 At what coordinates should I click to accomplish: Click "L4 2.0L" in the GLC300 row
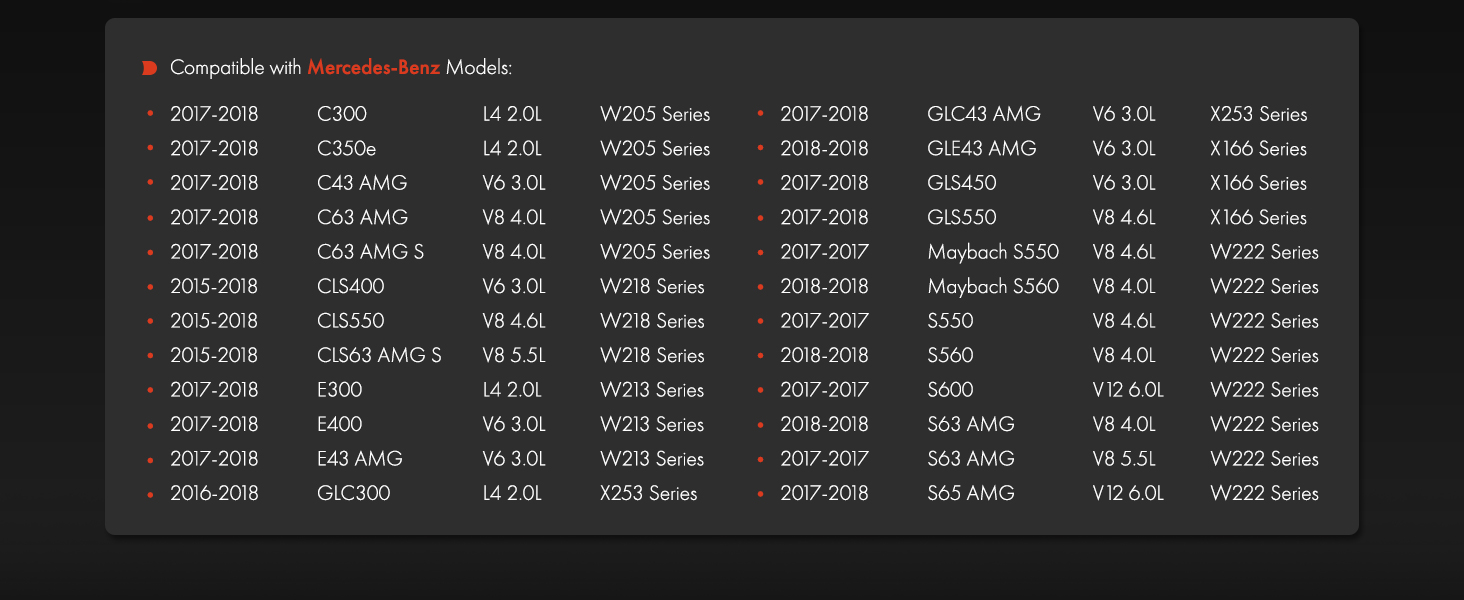[x=512, y=494]
